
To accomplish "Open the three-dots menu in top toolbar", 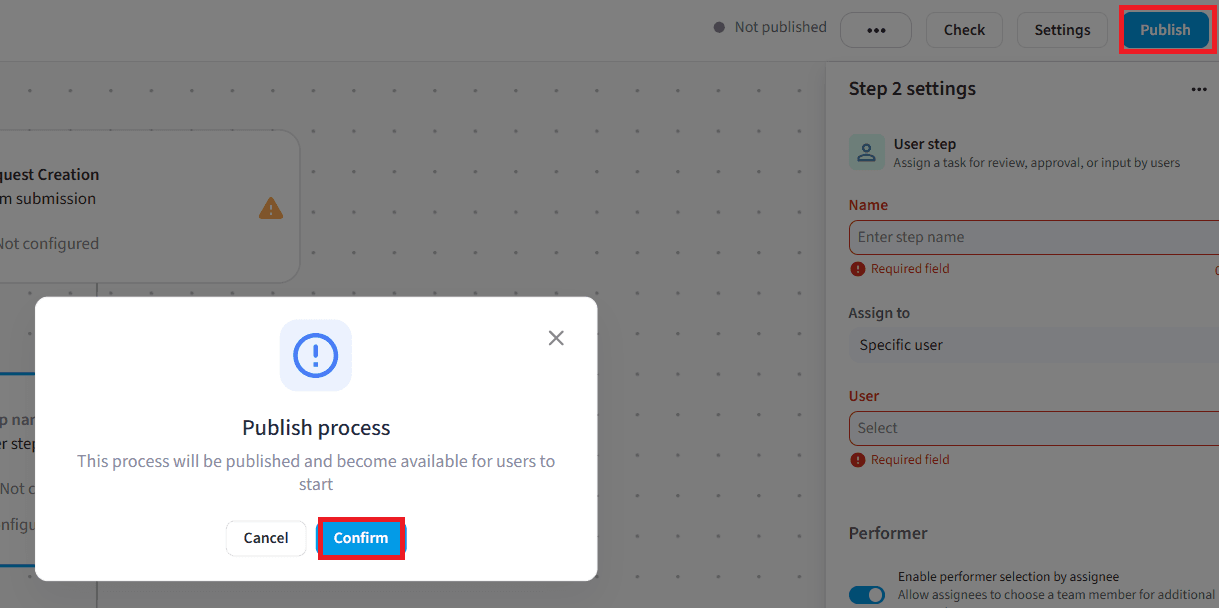I will (x=876, y=30).
